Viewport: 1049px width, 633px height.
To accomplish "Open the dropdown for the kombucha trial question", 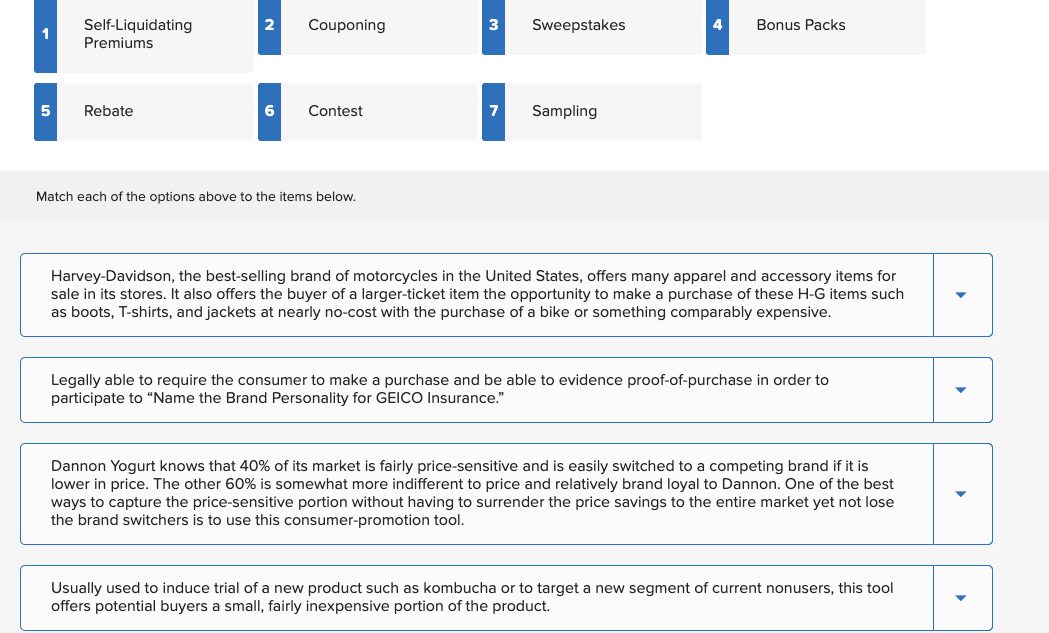I will pos(961,597).
